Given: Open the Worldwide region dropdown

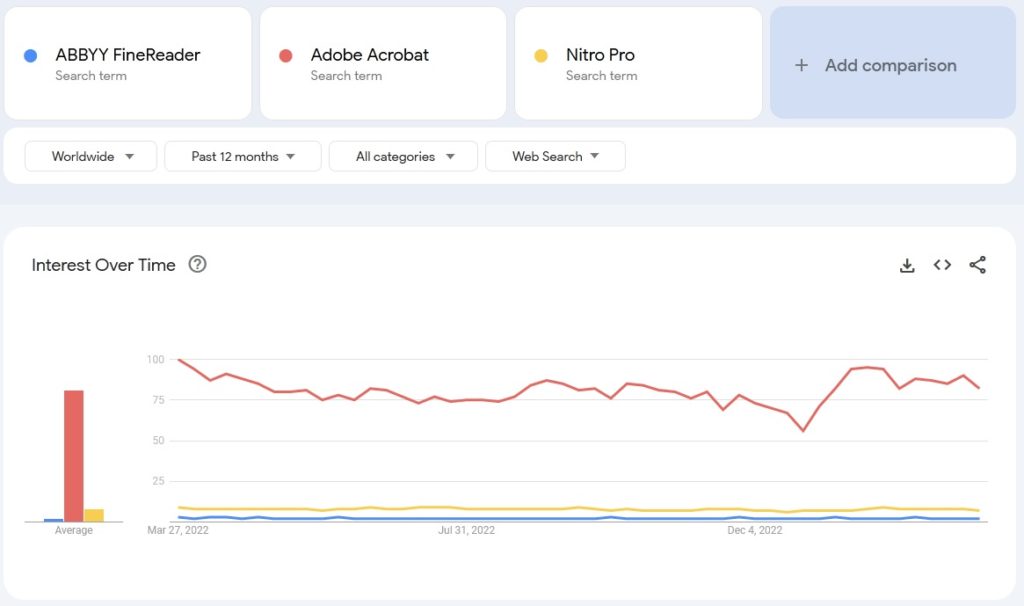Looking at the screenshot, I should [91, 156].
